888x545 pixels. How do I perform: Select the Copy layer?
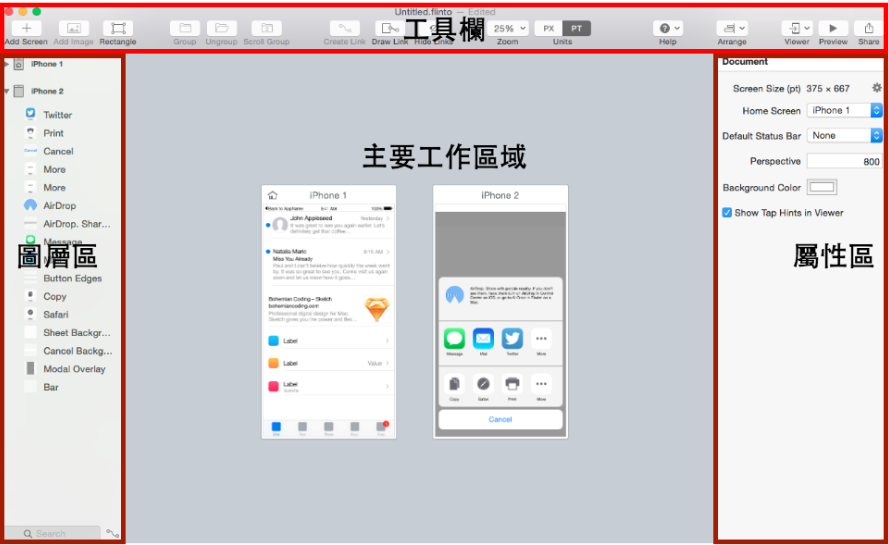62,296
